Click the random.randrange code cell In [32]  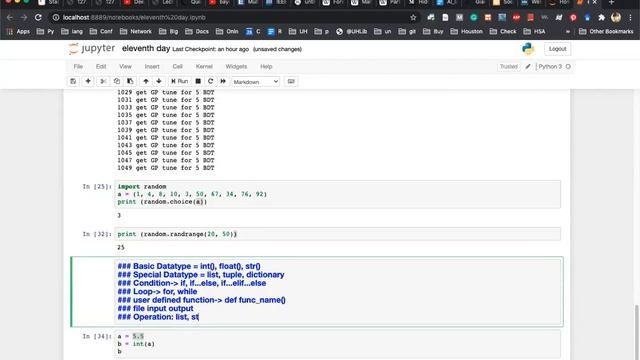tap(338, 234)
